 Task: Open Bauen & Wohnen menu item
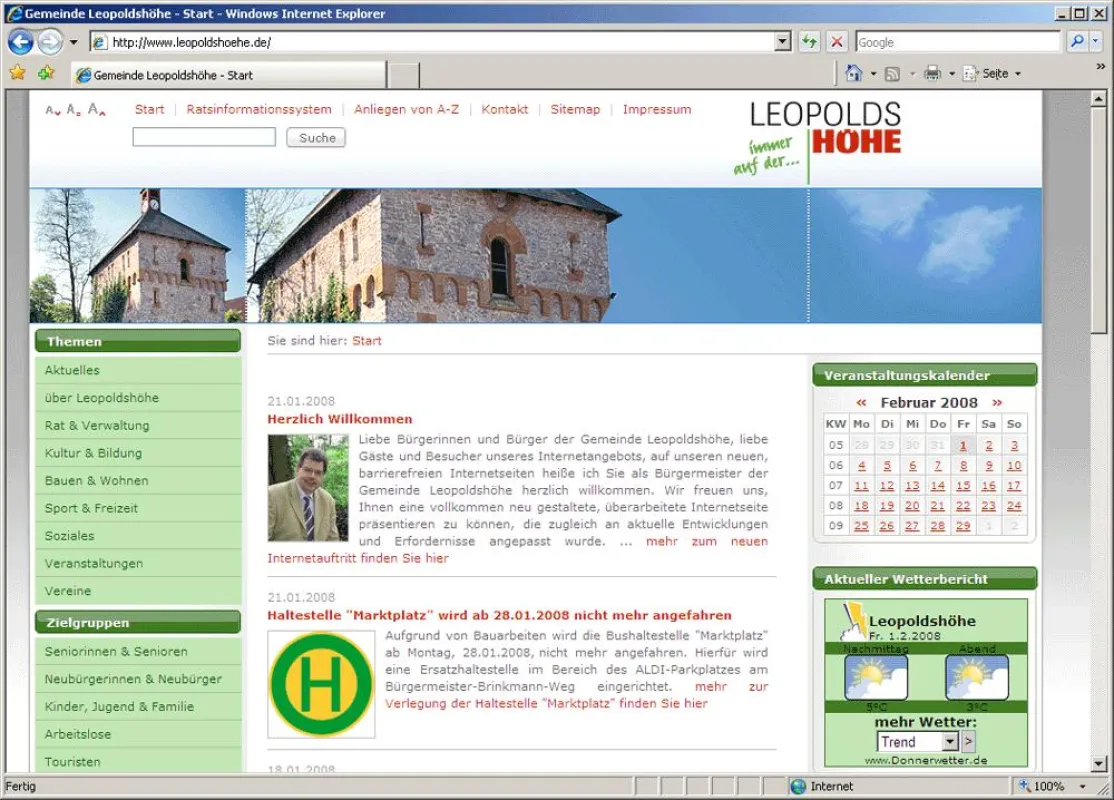tap(138, 481)
